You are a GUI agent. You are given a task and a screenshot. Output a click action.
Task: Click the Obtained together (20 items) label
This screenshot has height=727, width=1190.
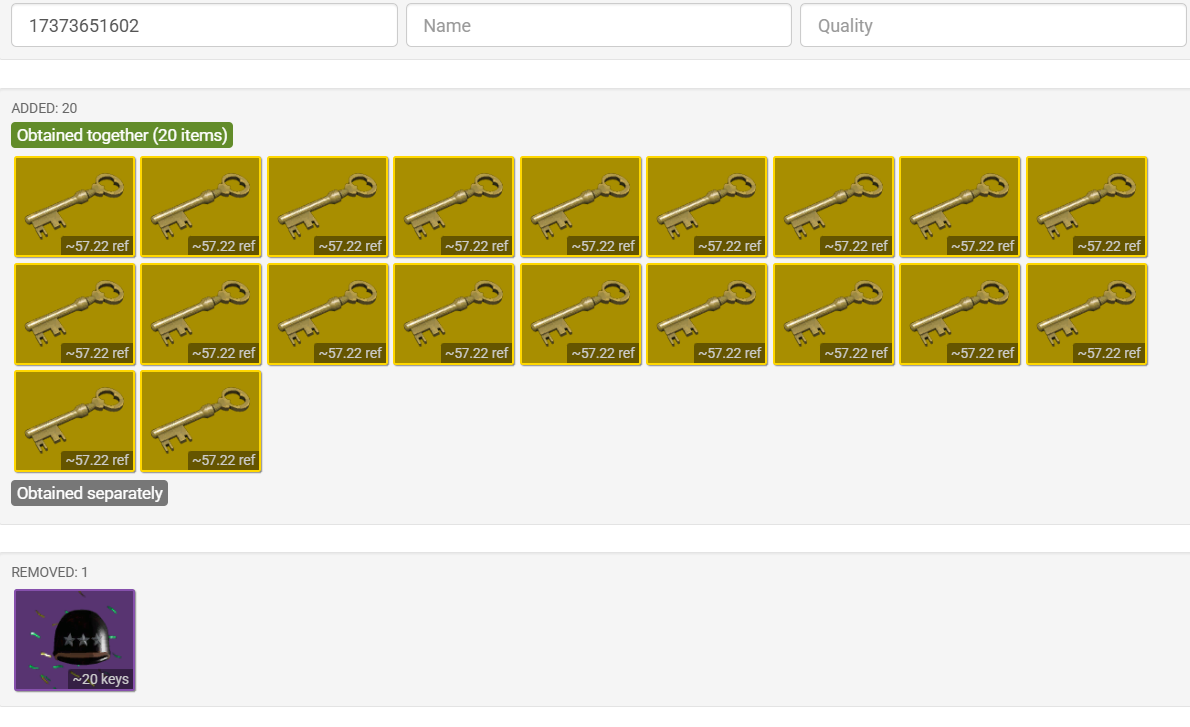click(x=122, y=135)
